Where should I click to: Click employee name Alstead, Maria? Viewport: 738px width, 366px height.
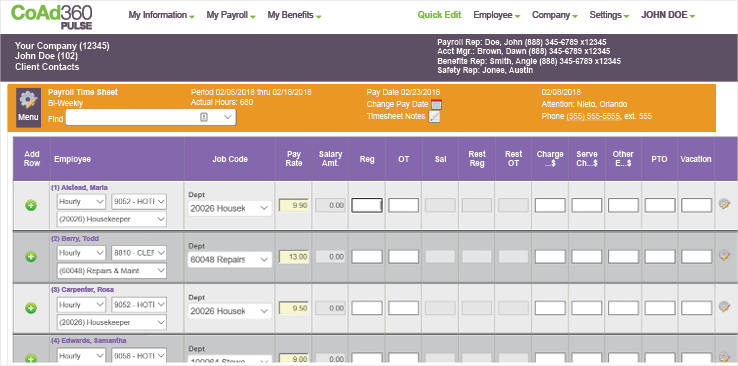(79, 187)
